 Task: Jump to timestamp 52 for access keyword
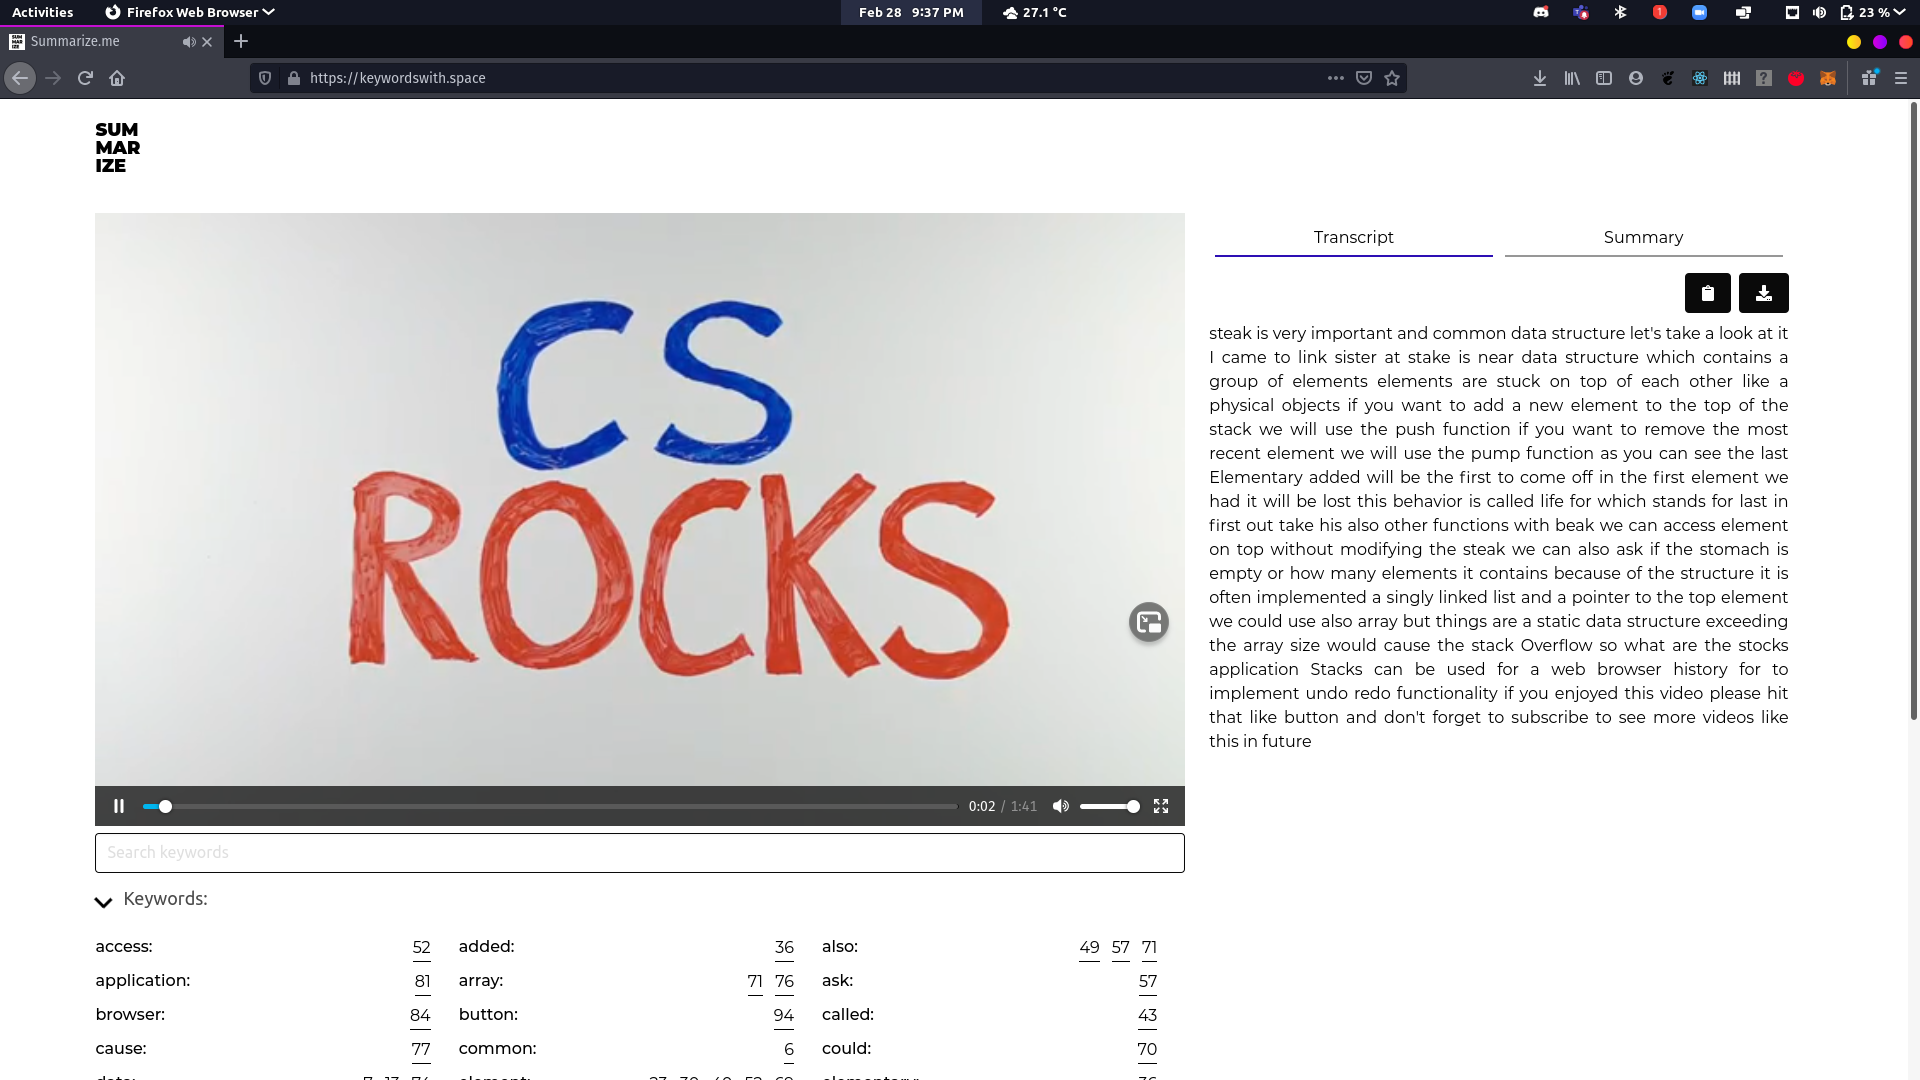coord(421,947)
